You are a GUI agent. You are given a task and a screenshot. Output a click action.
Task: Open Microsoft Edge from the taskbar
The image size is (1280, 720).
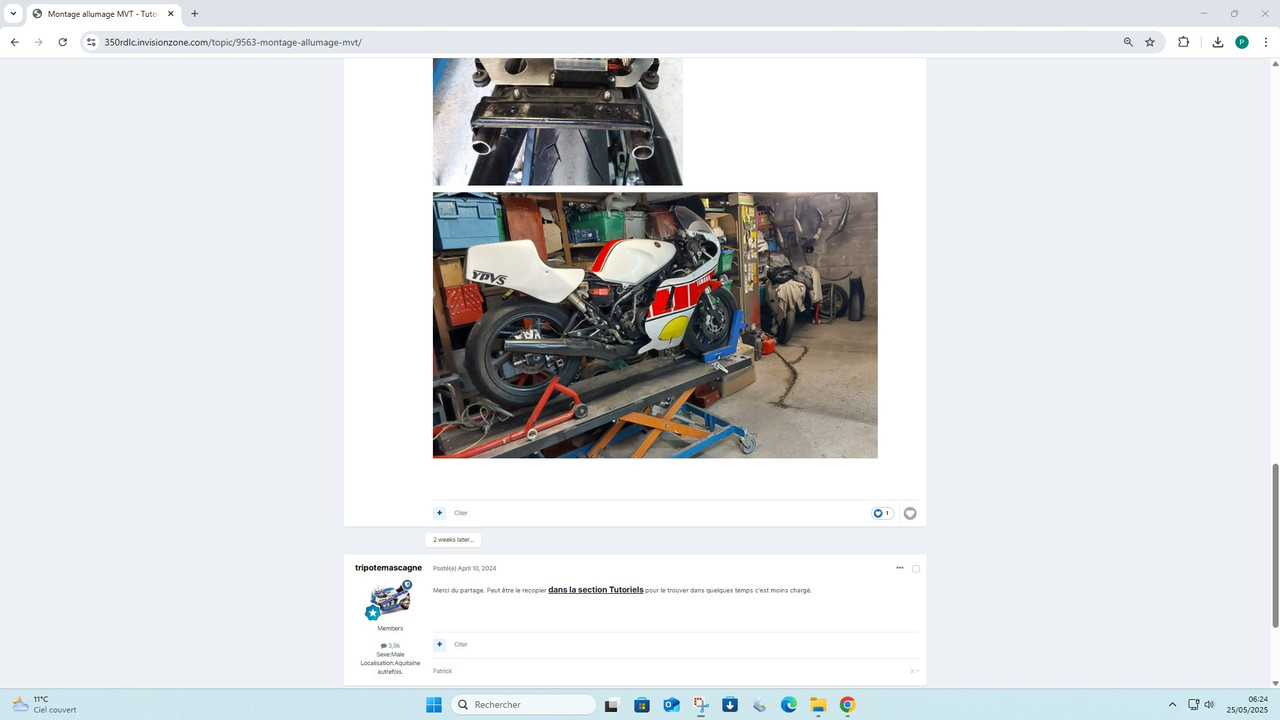click(x=789, y=705)
